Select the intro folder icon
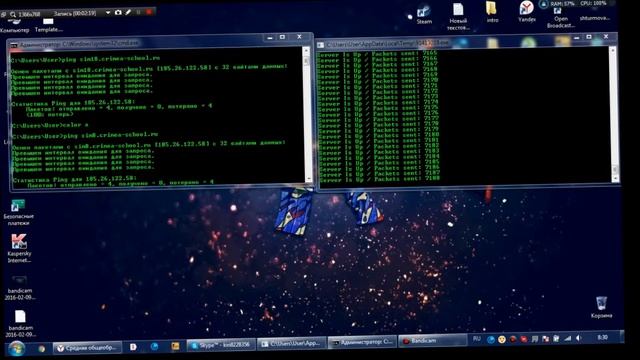This screenshot has width=640, height=360. click(x=492, y=12)
